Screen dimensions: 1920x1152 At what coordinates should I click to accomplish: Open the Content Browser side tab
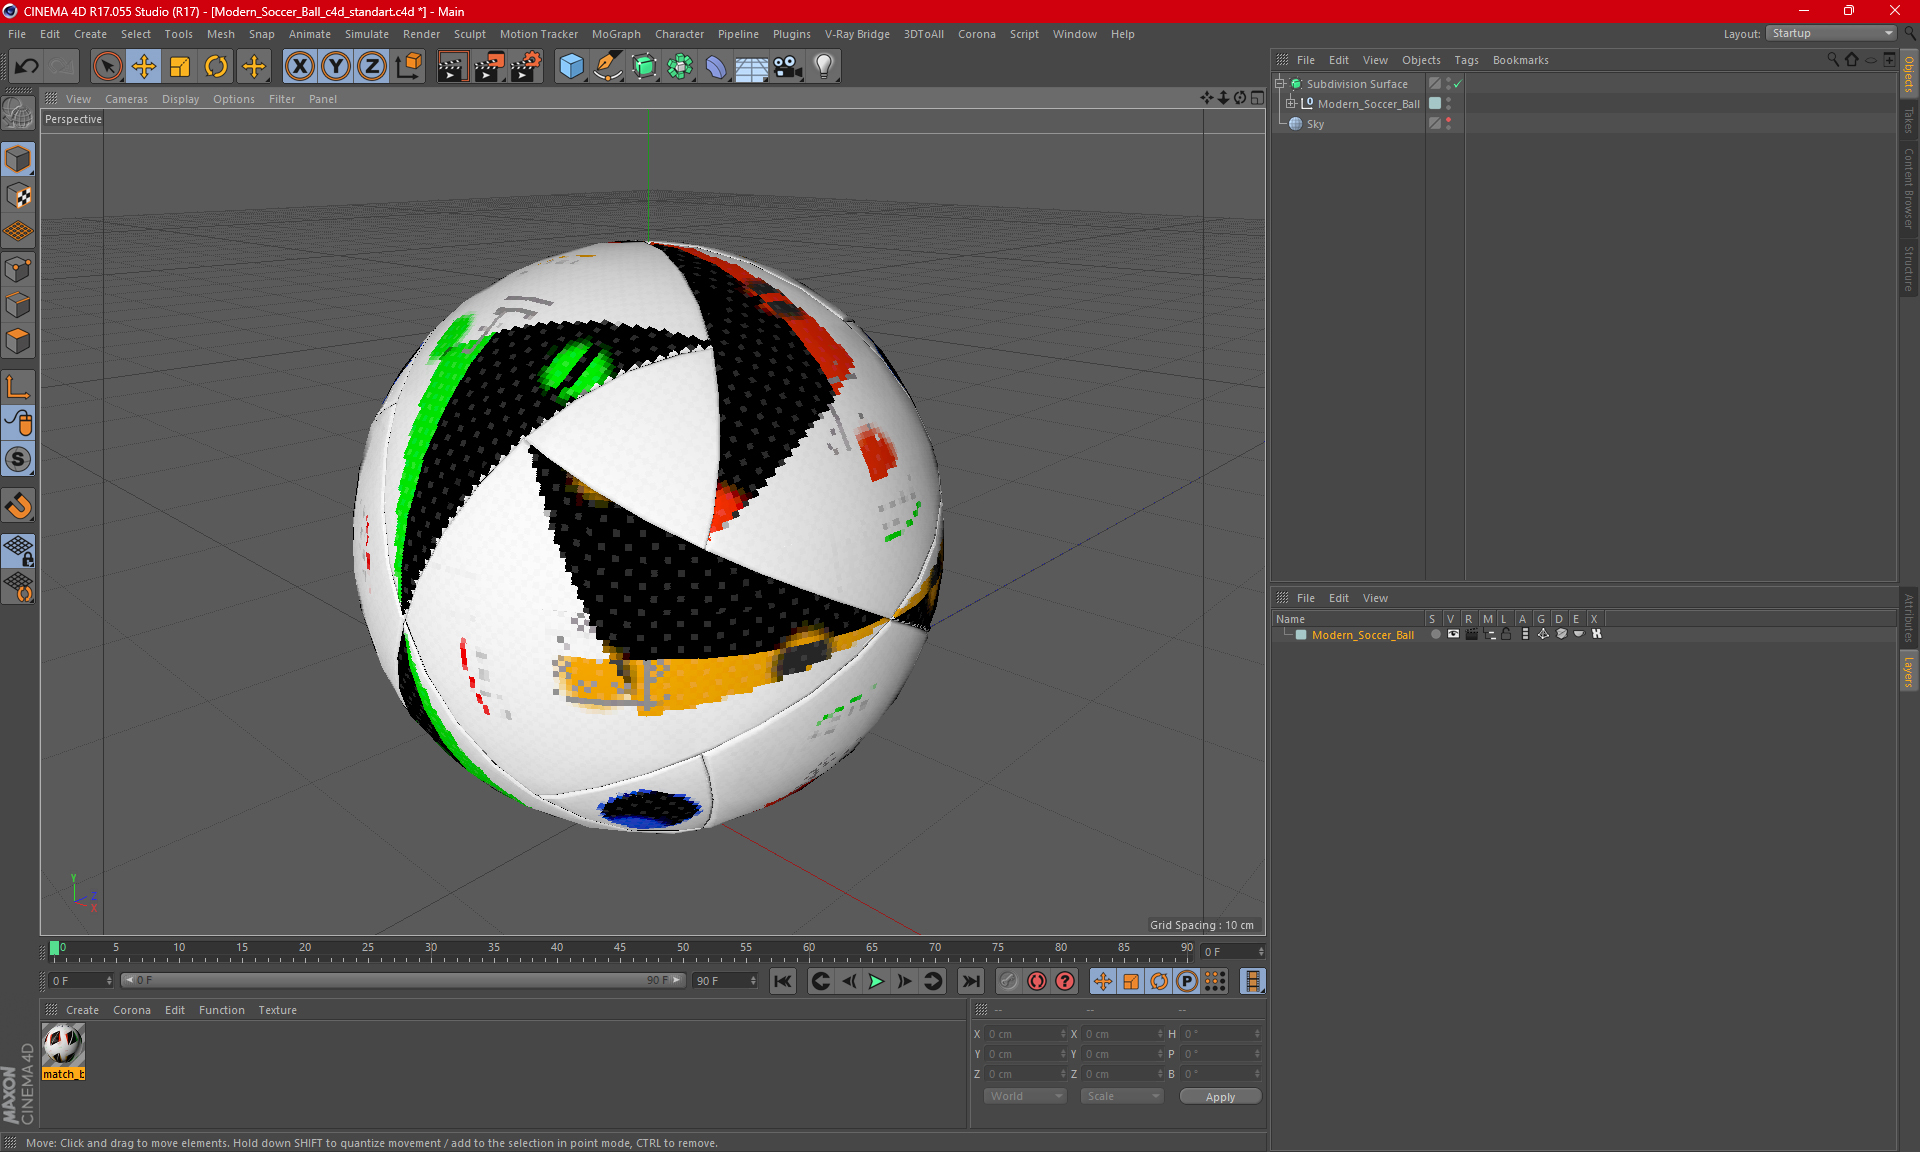pyautogui.click(x=1908, y=188)
